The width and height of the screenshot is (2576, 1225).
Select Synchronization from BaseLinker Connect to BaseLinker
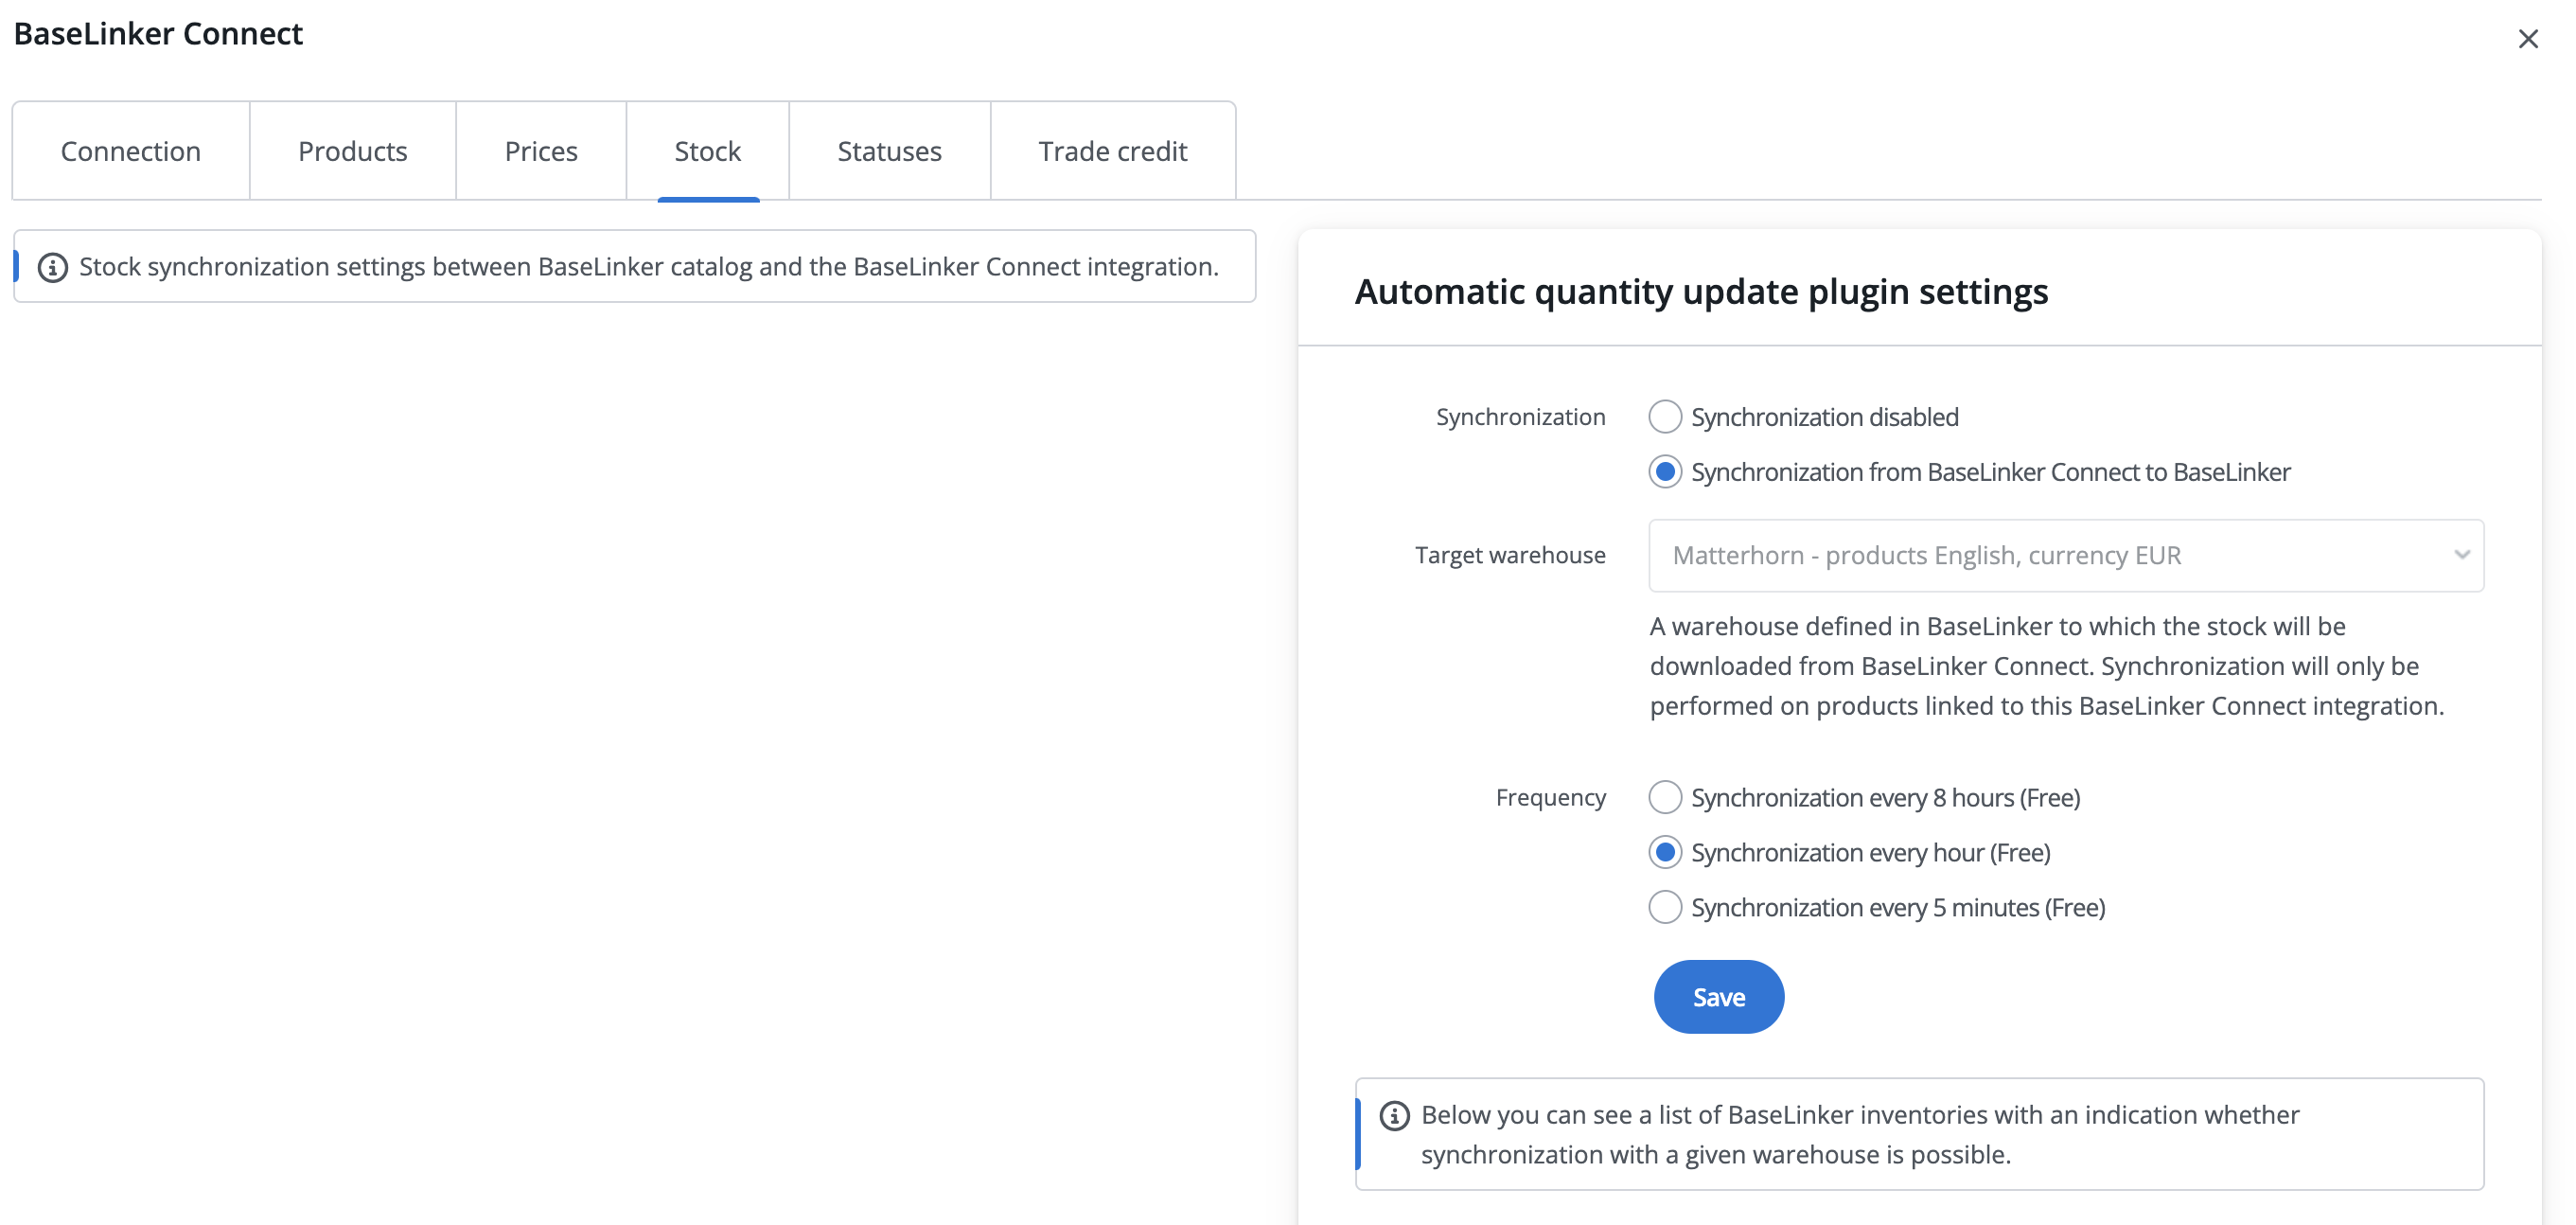point(1664,472)
